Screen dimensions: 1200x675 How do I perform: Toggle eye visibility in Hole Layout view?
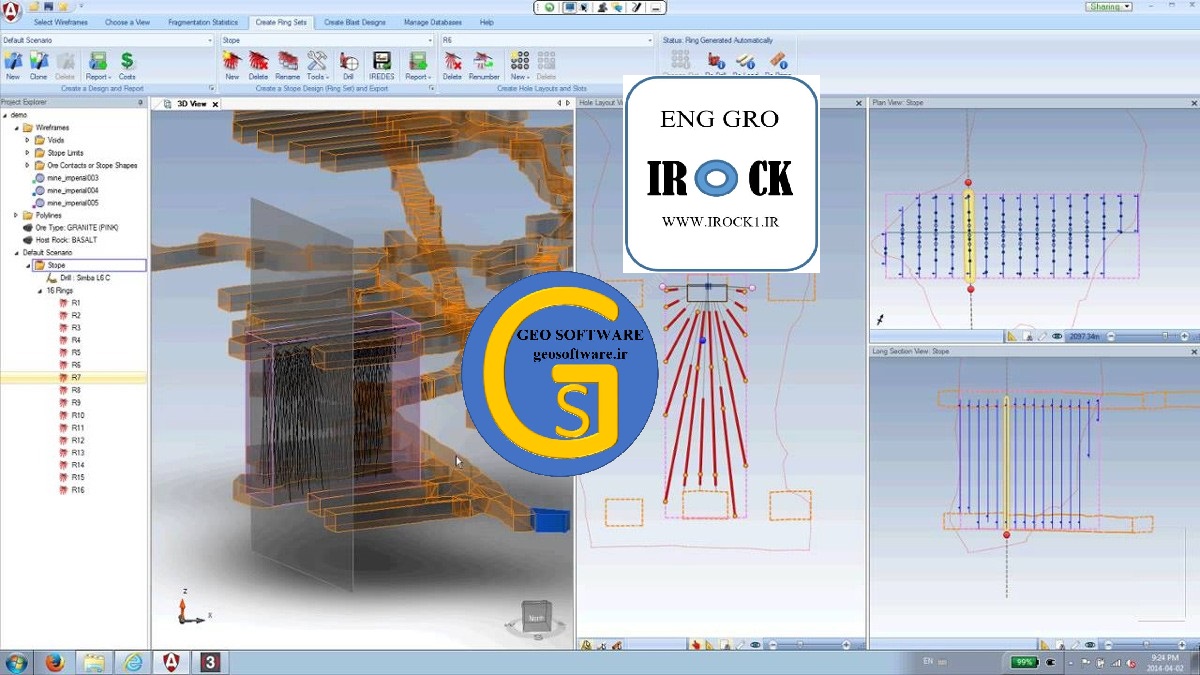(755, 645)
